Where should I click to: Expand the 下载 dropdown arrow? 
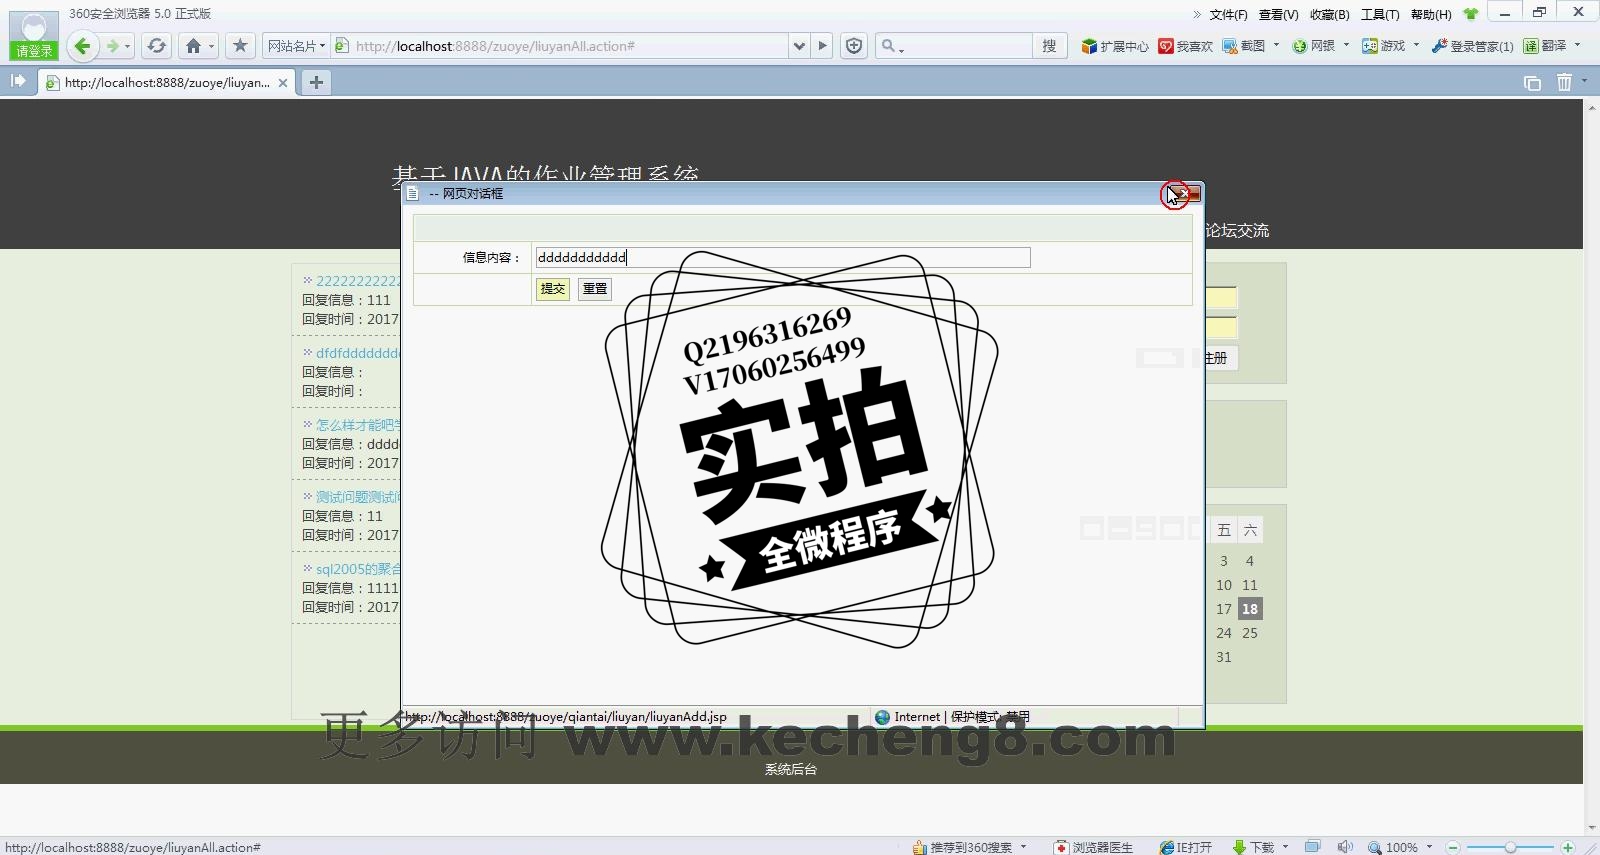pyautogui.click(x=1286, y=847)
